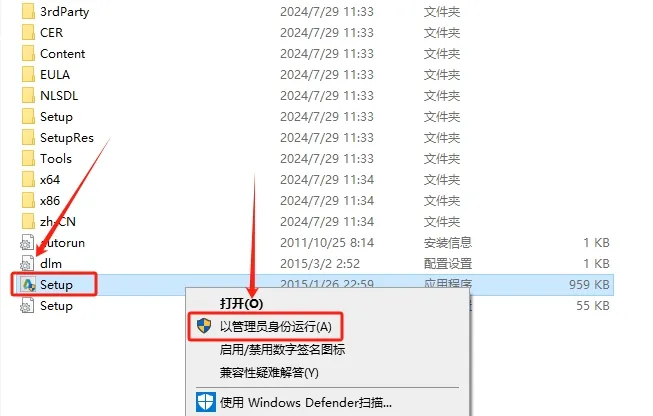653x416 pixels.
Task: Select the CER folder icon
Action: point(28,32)
